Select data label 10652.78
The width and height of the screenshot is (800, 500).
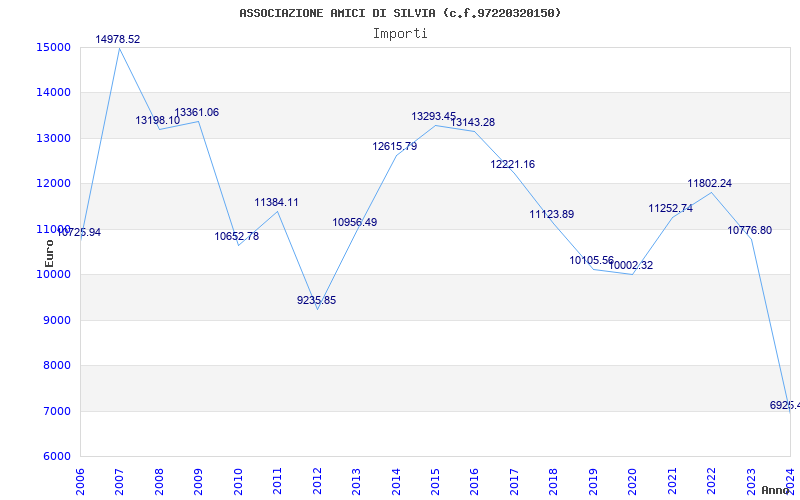coord(237,236)
